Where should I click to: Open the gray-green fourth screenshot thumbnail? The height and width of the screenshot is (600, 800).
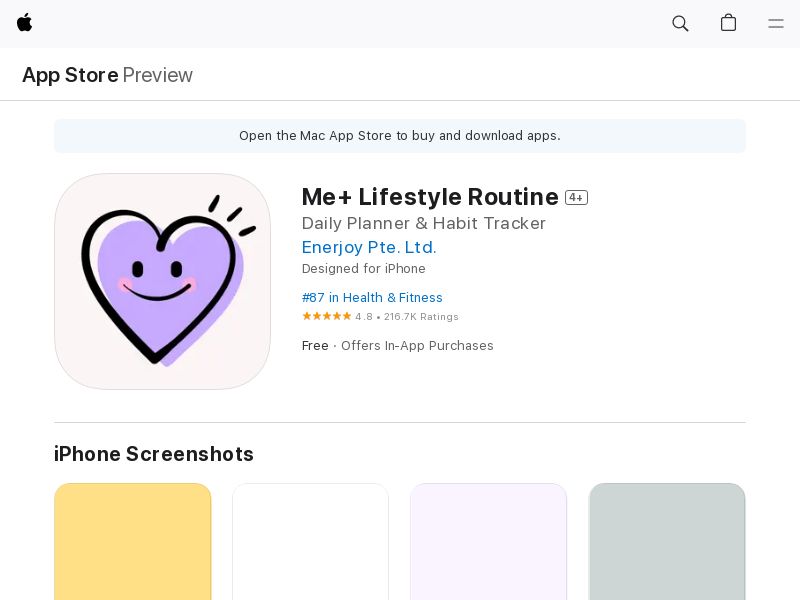(x=667, y=541)
